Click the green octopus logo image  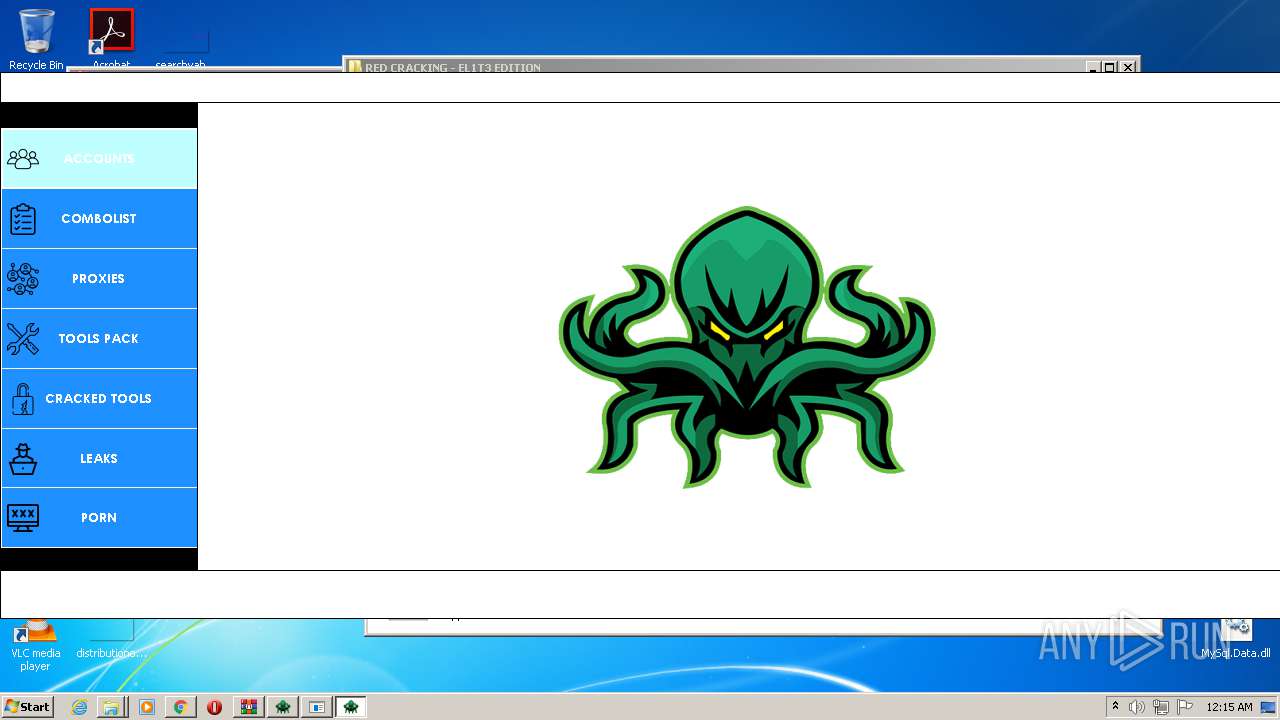(x=746, y=347)
